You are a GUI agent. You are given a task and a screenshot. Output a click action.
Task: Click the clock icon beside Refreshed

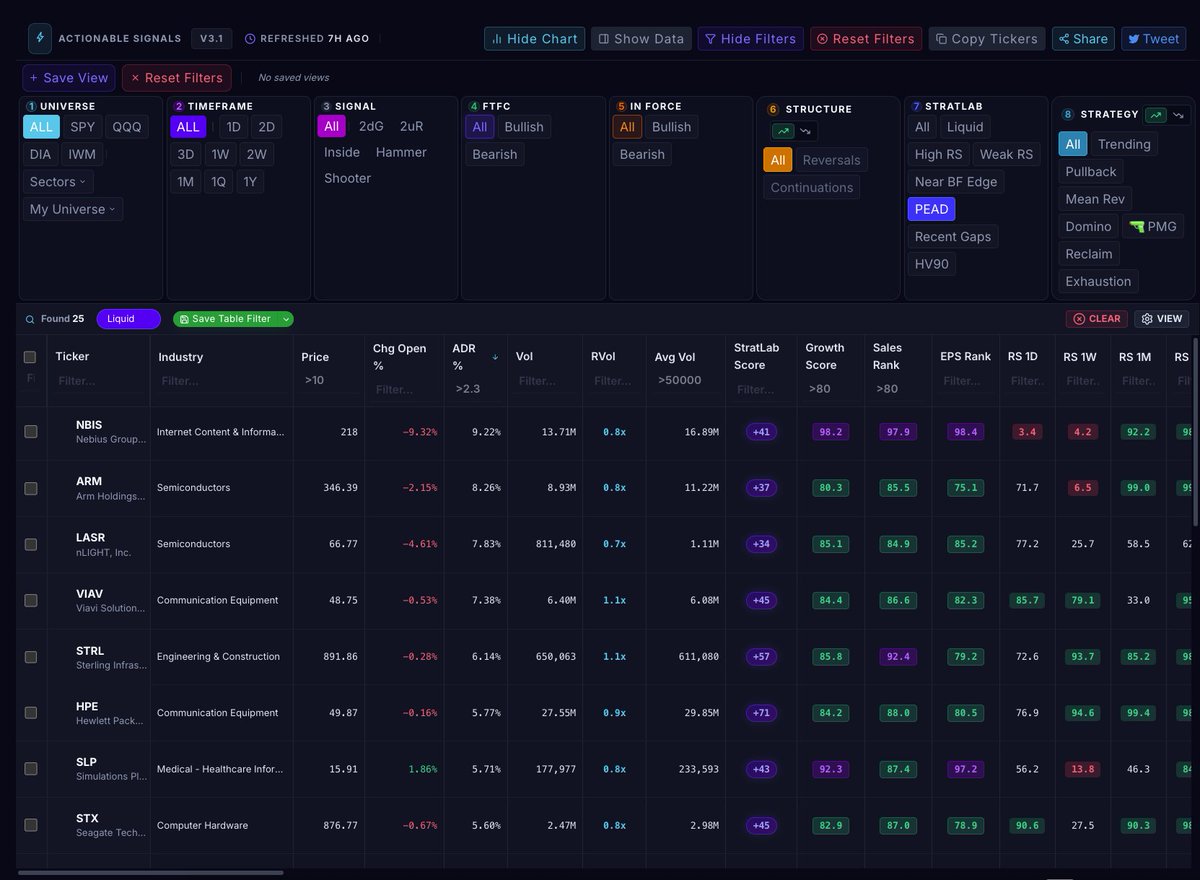point(250,39)
